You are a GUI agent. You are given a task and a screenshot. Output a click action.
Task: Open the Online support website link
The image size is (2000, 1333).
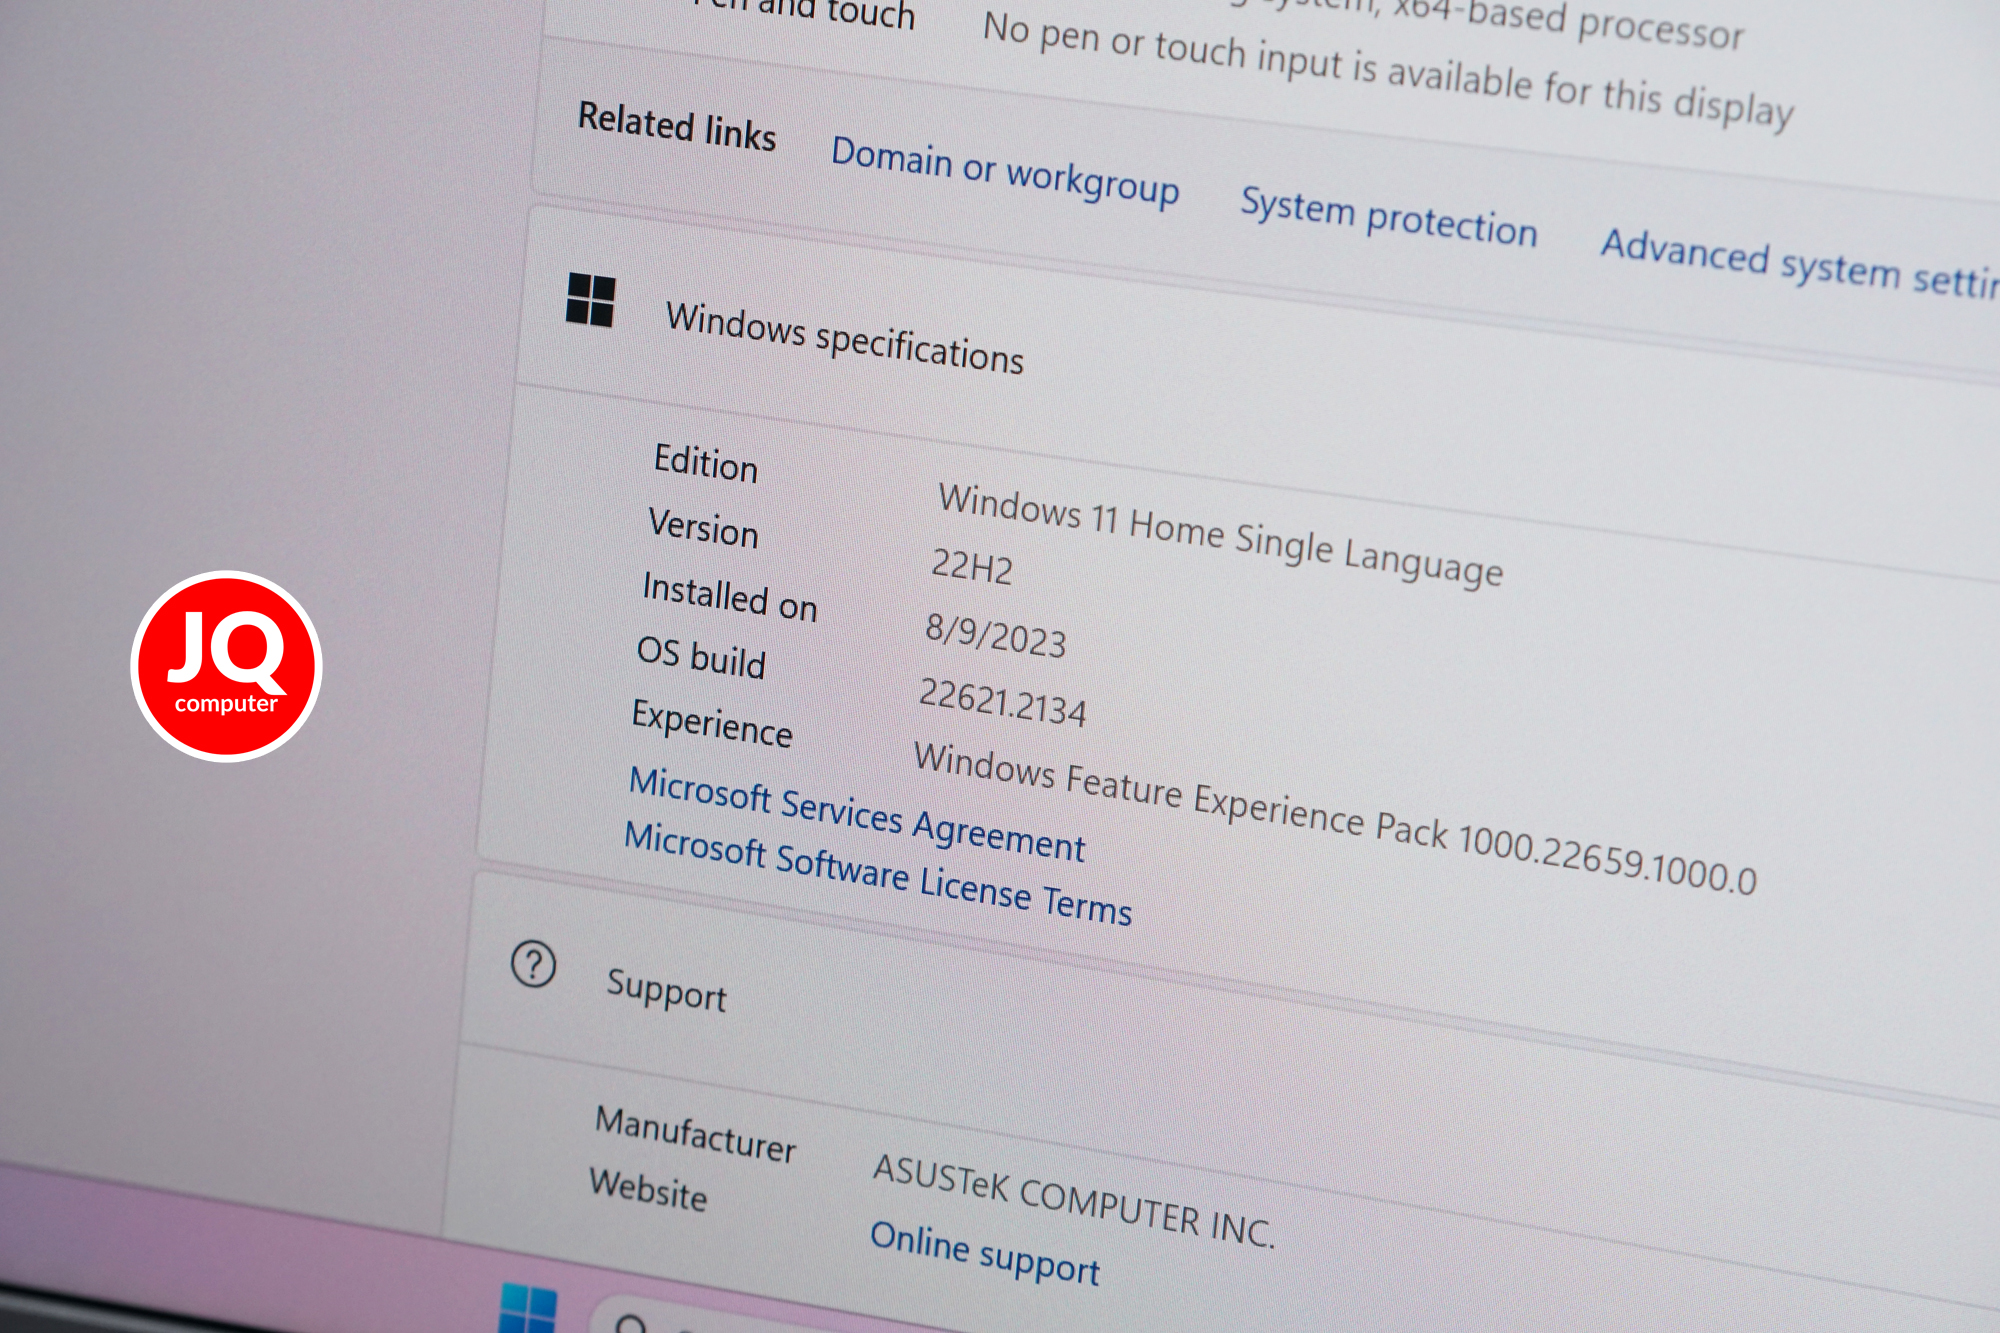point(985,1253)
